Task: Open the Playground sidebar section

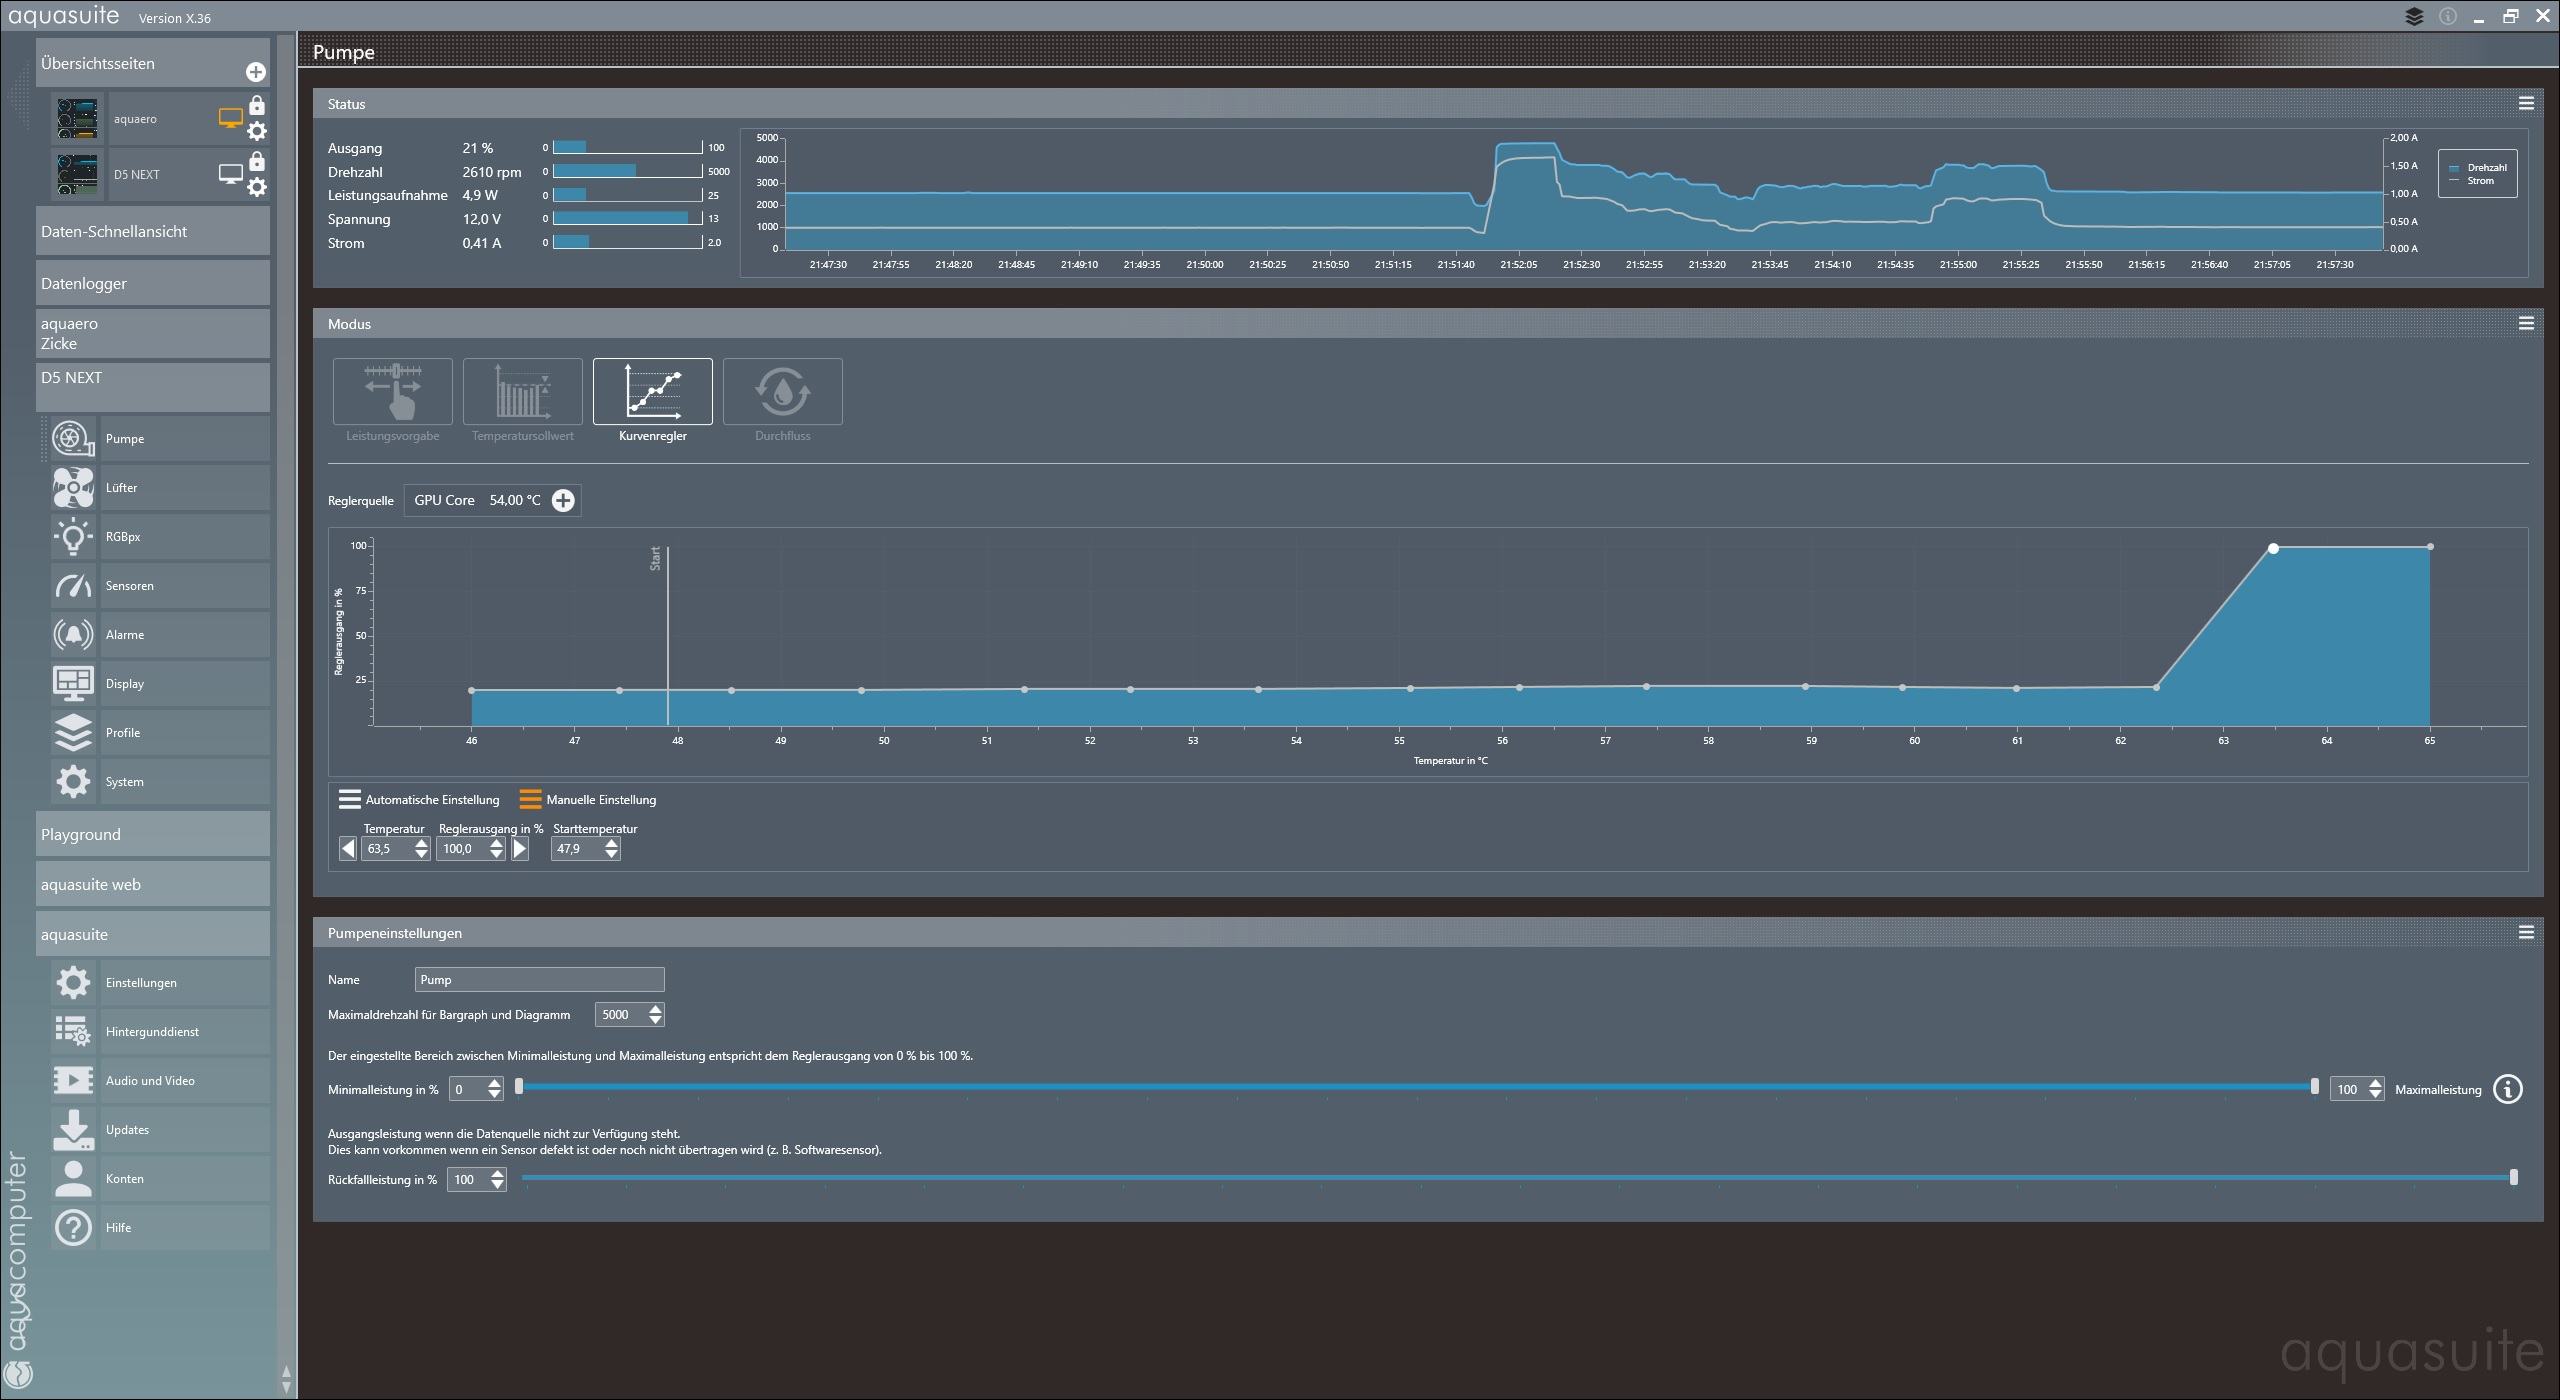Action: coord(152,835)
